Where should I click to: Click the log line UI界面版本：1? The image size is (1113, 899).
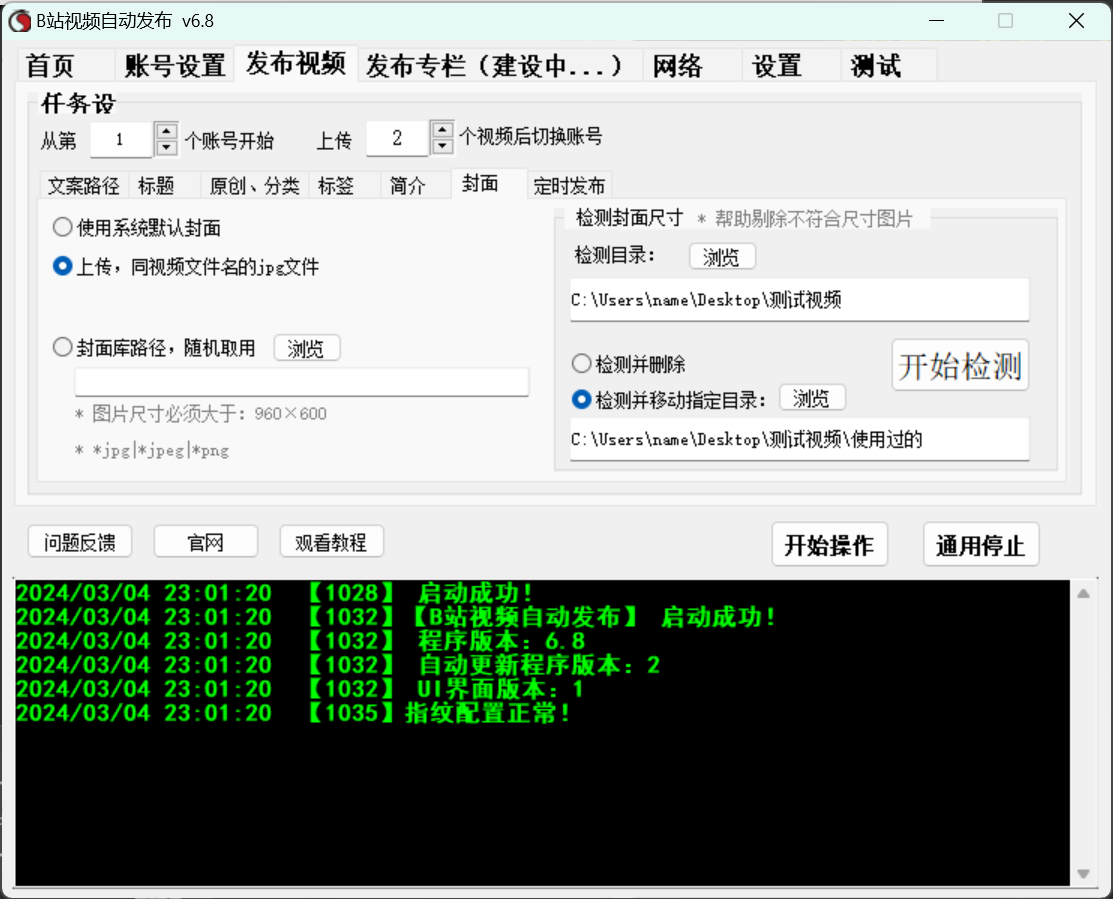tap(300, 689)
